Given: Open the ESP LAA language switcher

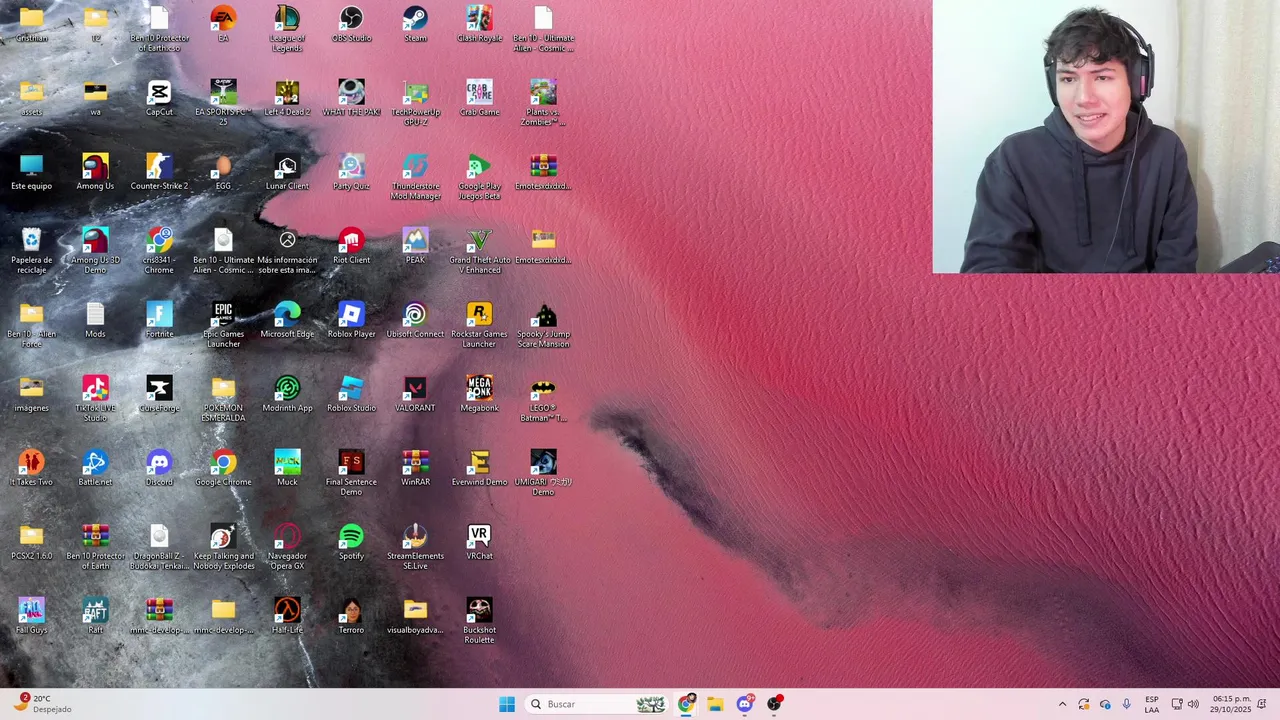Looking at the screenshot, I should coord(1152,704).
